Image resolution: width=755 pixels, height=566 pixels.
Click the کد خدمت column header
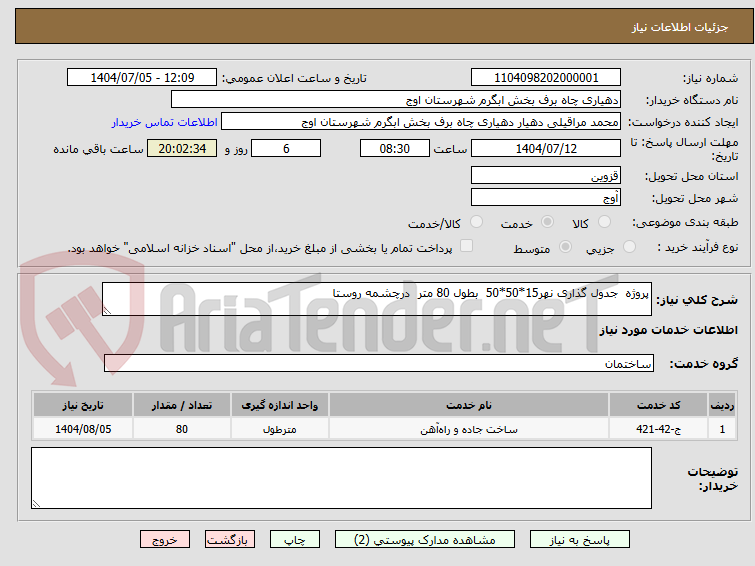point(658,405)
